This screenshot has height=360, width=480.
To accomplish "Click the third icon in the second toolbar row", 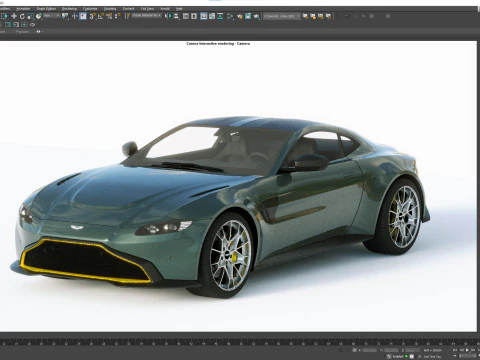I will point(24,25).
